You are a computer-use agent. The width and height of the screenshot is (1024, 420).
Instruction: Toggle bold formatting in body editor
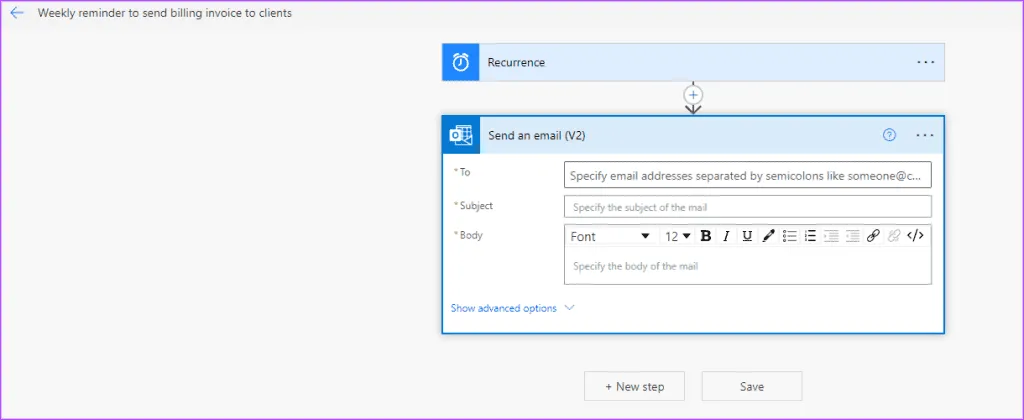pyautogui.click(x=706, y=237)
